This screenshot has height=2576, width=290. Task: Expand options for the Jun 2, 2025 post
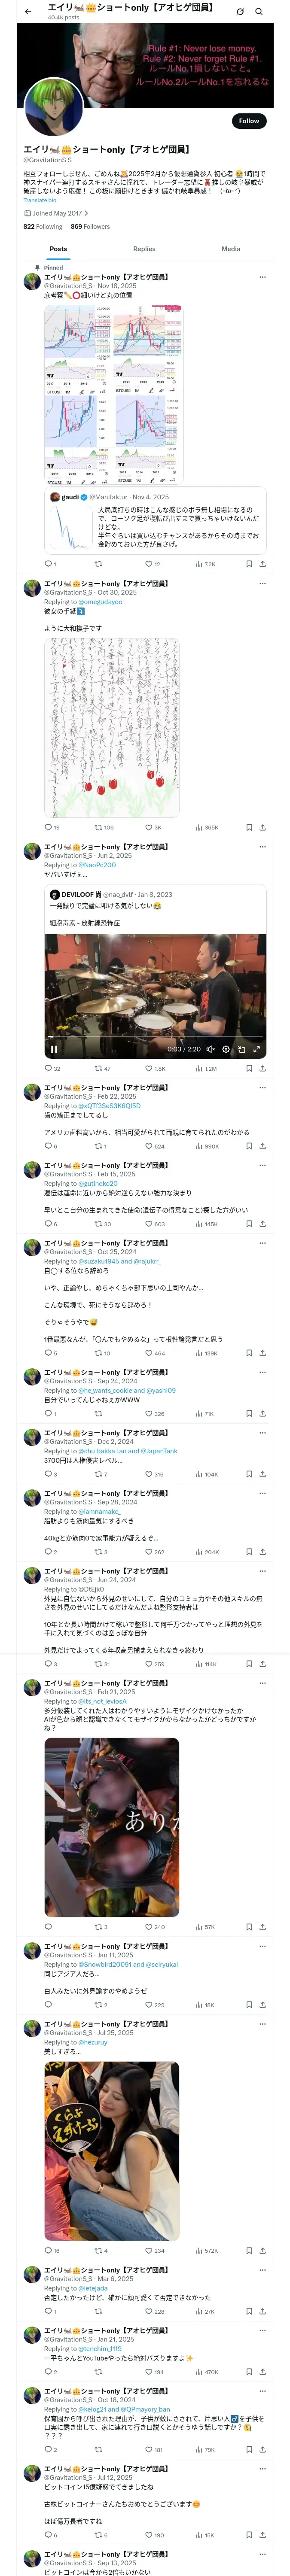coord(262,847)
